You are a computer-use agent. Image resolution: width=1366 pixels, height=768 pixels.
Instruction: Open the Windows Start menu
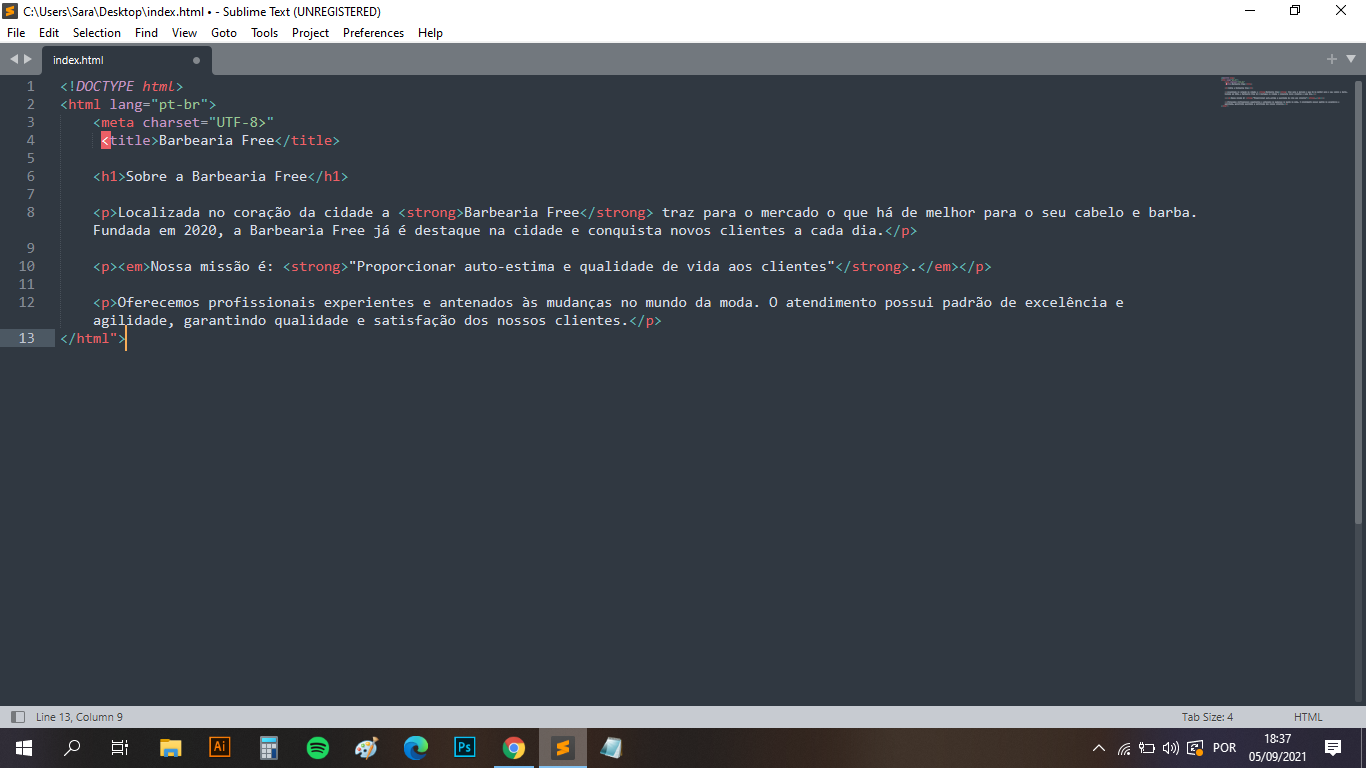(23, 748)
